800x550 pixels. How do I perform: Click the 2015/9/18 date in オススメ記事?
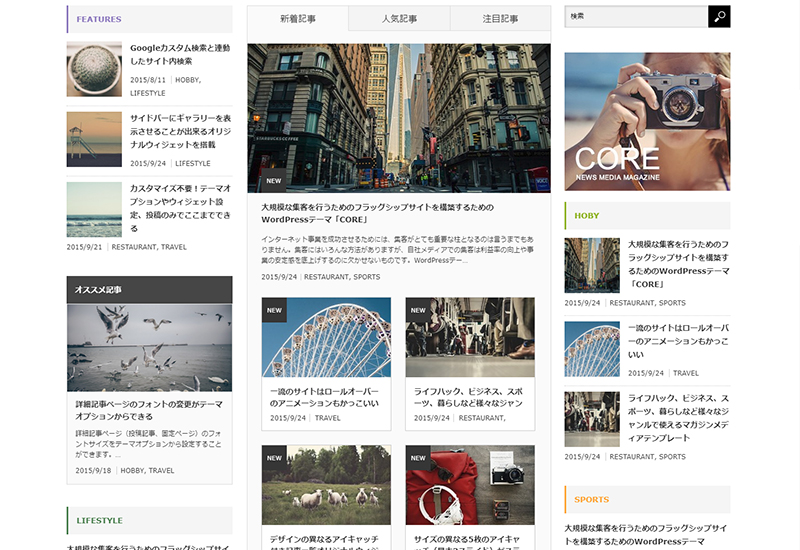click(x=93, y=470)
